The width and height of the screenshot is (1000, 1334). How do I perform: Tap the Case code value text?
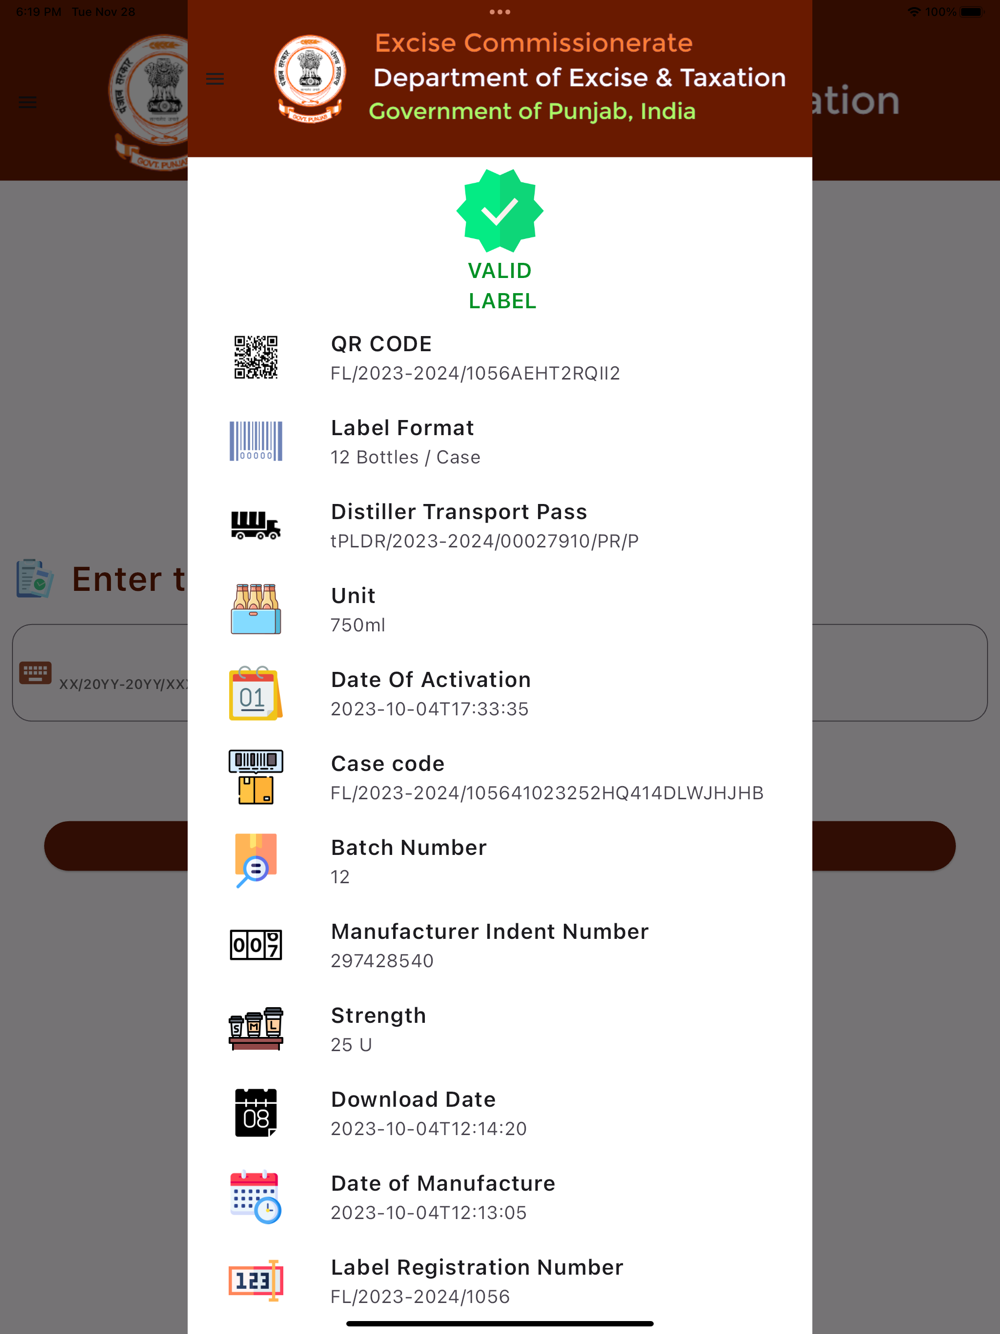[x=547, y=793]
